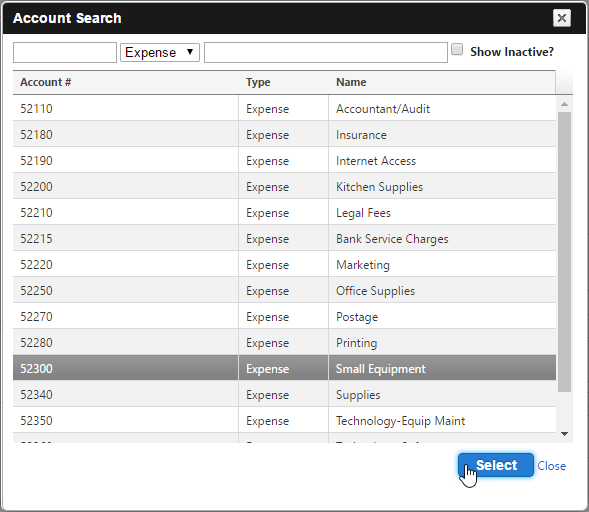589x512 pixels.
Task: Select the Technology-Equip Maint row
Action: pos(284,420)
